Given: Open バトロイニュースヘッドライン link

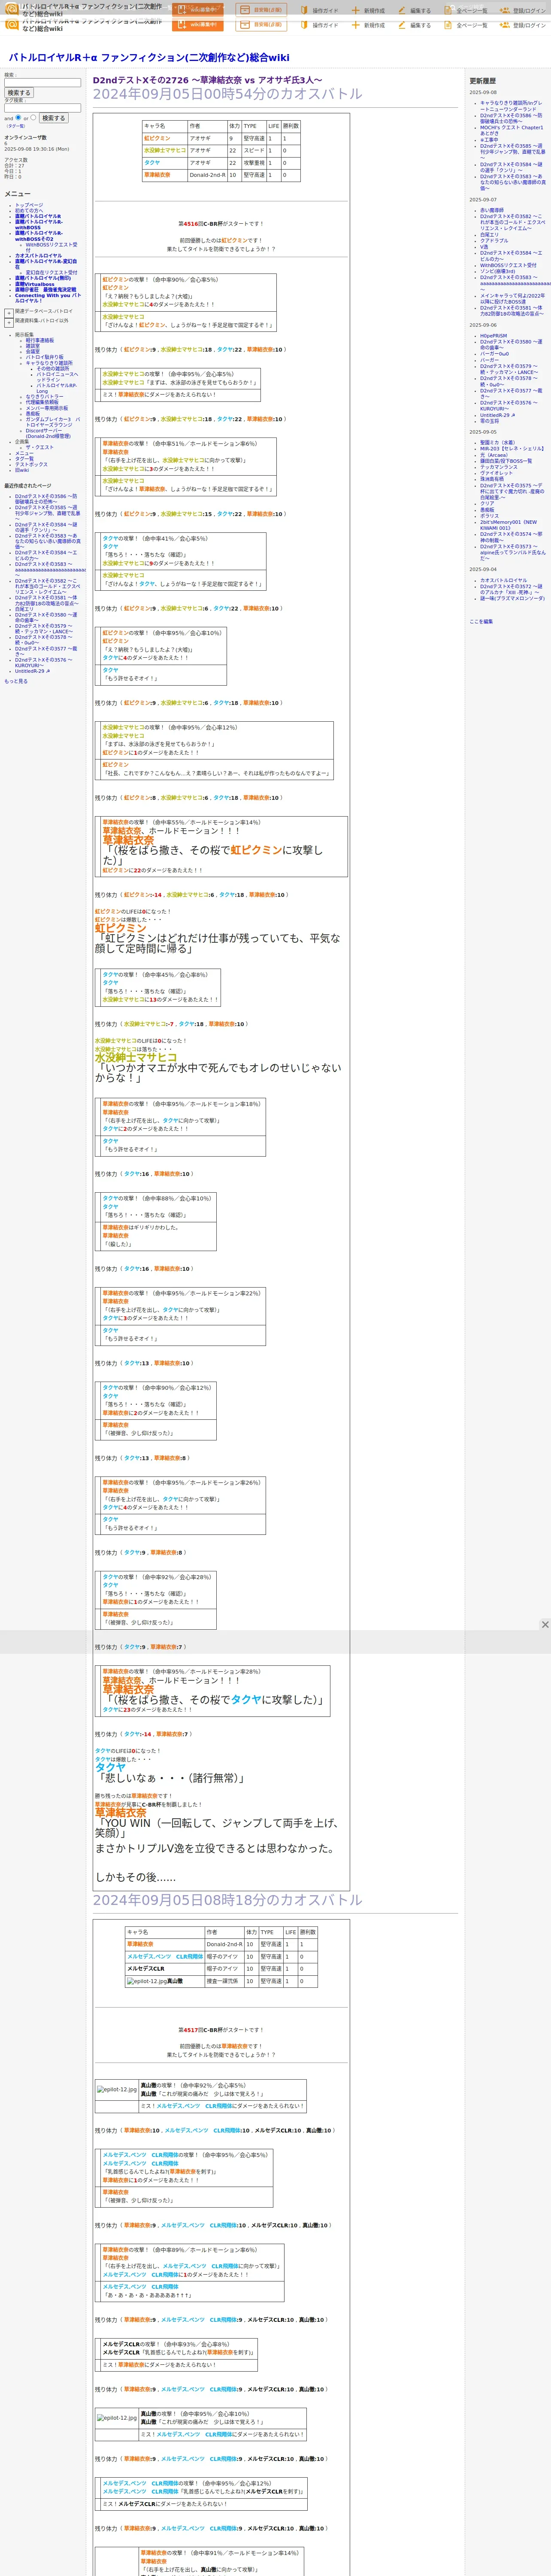Looking at the screenshot, I should tap(57, 377).
